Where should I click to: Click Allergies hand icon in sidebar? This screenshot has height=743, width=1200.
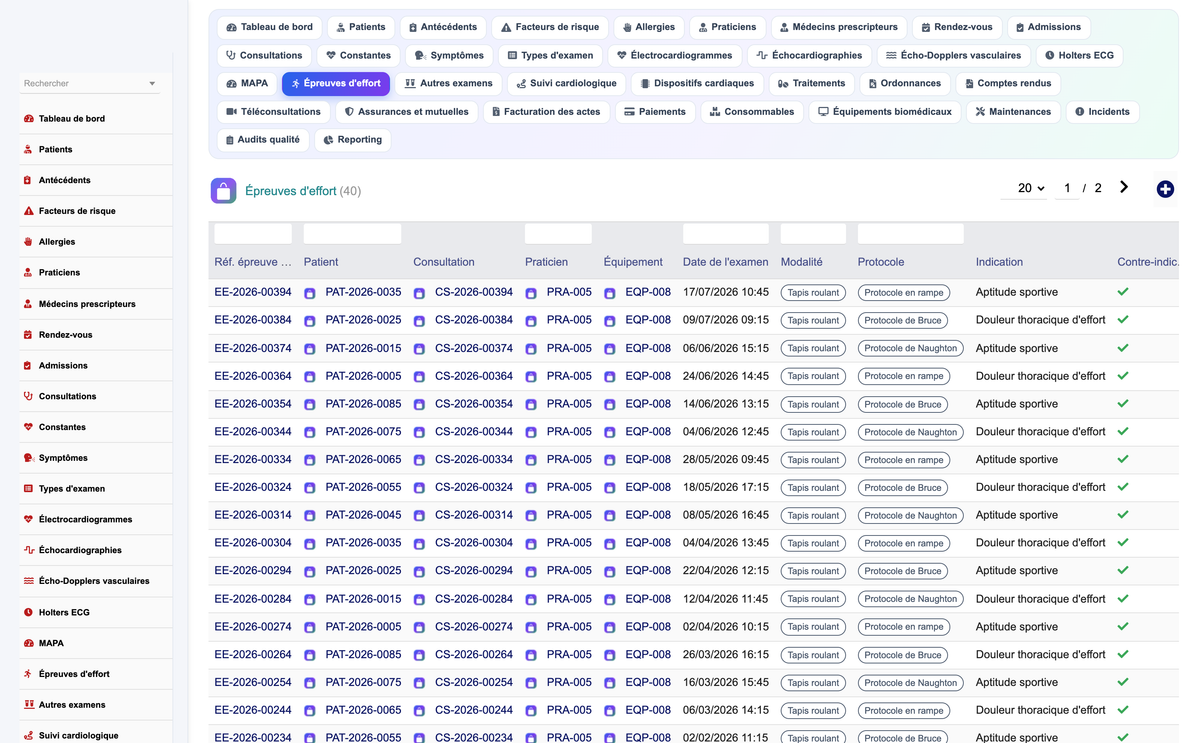(28, 242)
